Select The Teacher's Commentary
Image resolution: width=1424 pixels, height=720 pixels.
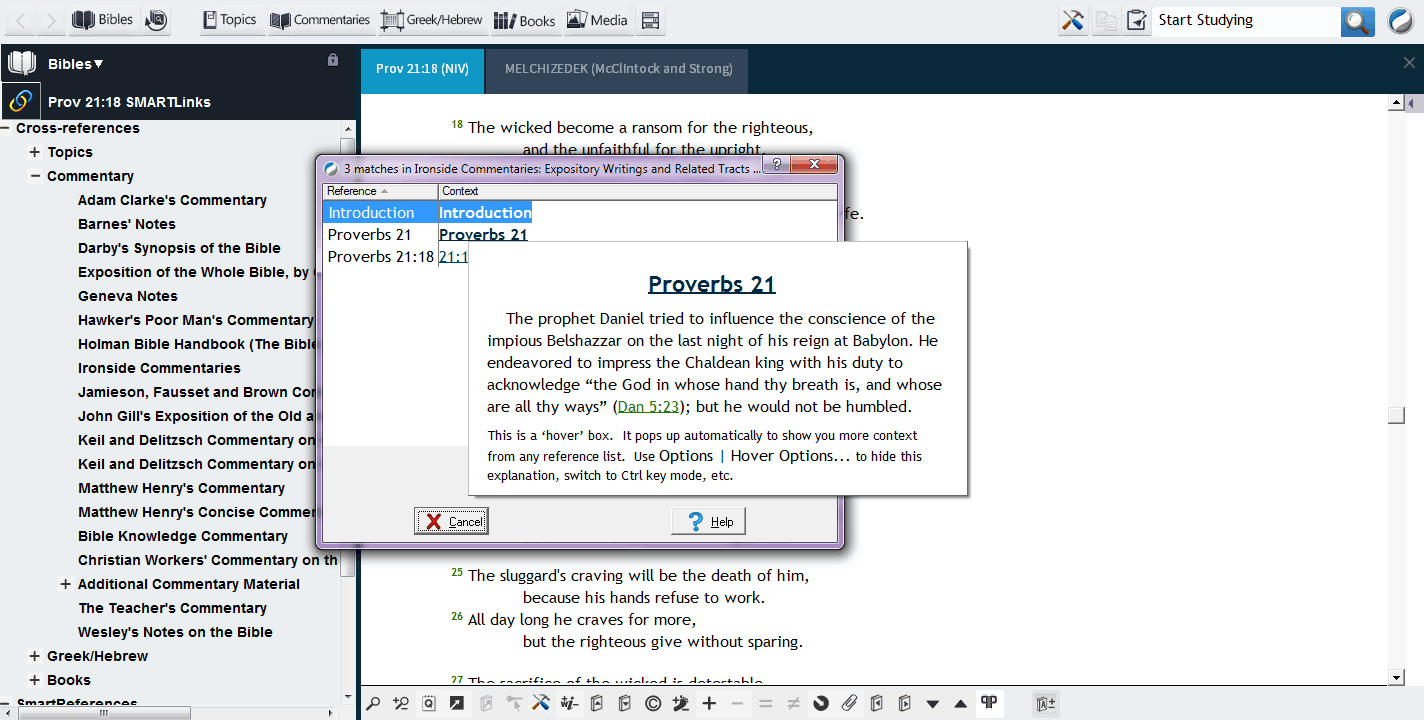(172, 608)
